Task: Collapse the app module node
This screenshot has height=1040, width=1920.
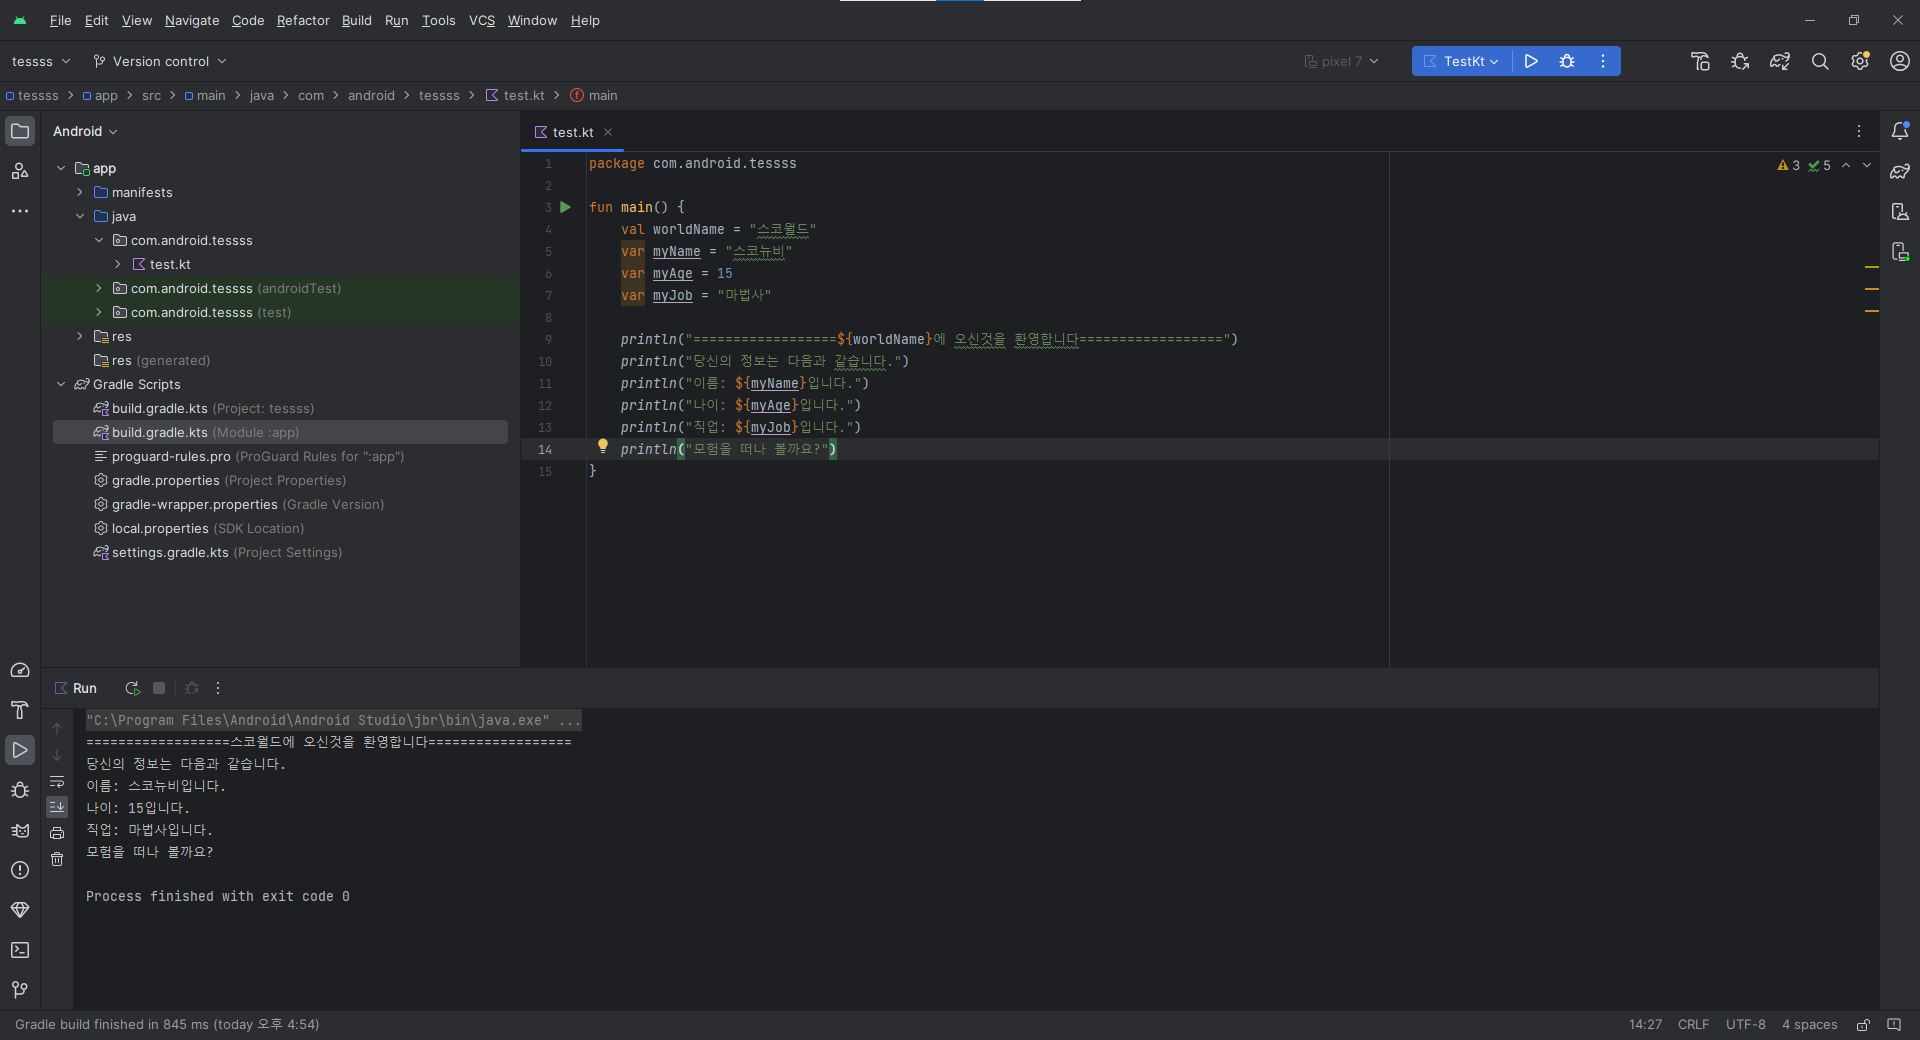Action: 61,168
